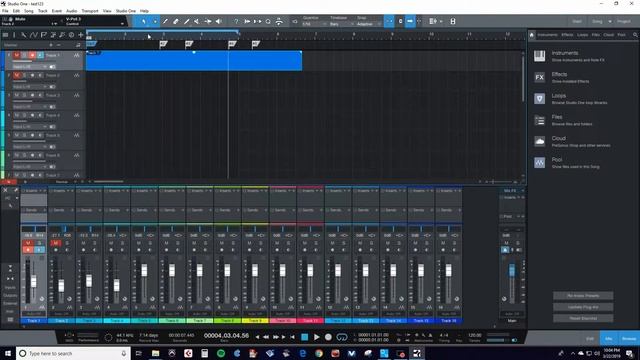The width and height of the screenshot is (640, 360).
Task: Go to browser Home icon
Action: click(532, 35)
